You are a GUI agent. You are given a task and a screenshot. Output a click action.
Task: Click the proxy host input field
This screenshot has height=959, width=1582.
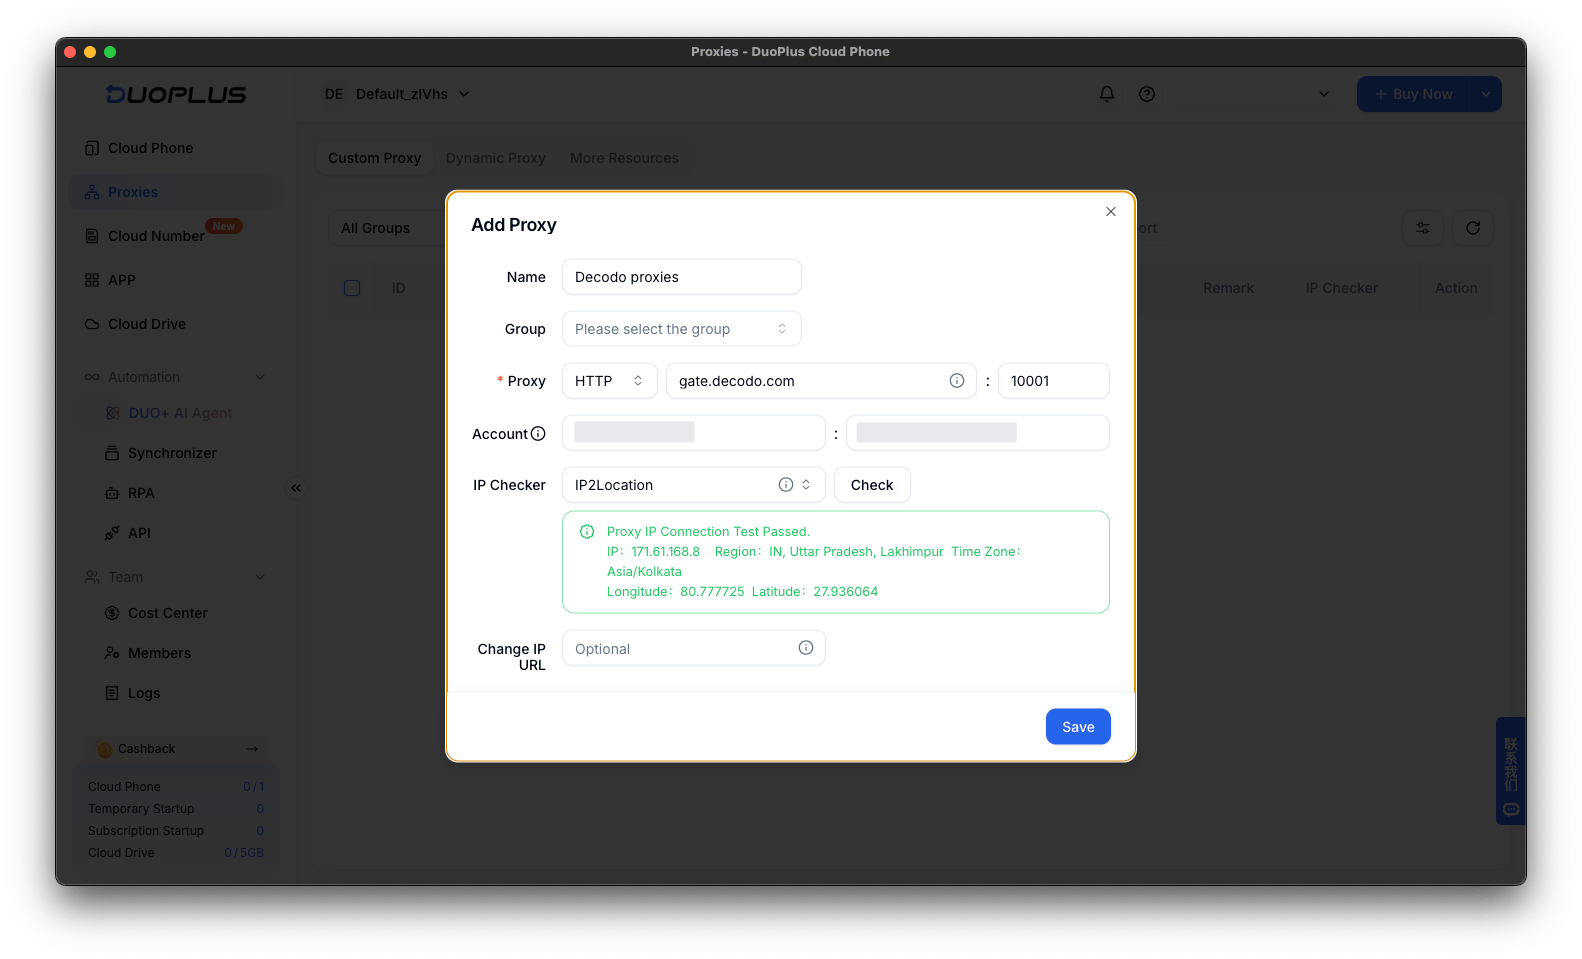[821, 381]
